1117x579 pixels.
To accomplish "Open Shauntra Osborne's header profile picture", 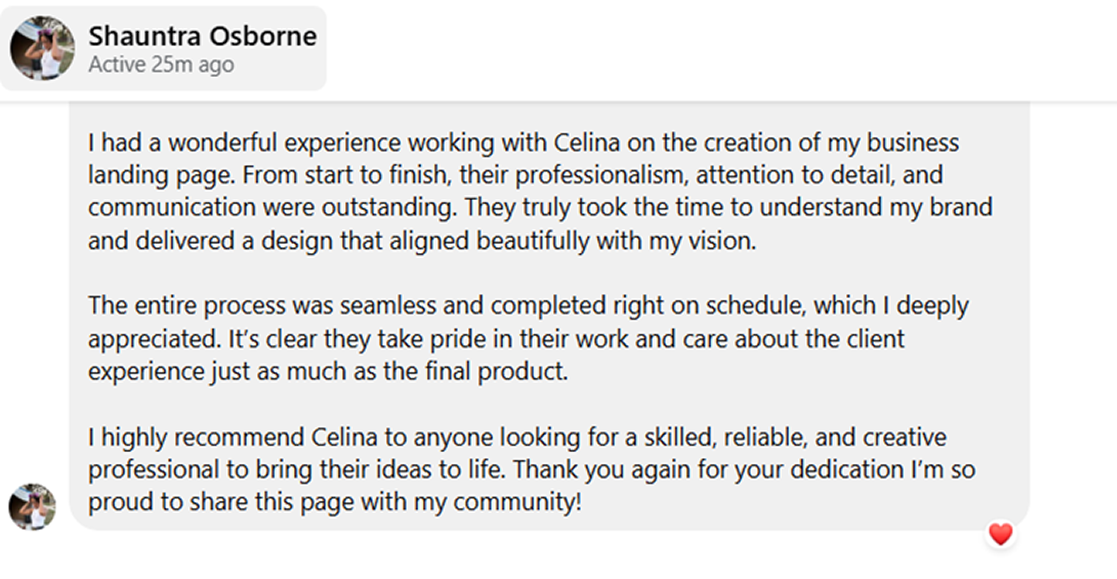I will [42, 48].
